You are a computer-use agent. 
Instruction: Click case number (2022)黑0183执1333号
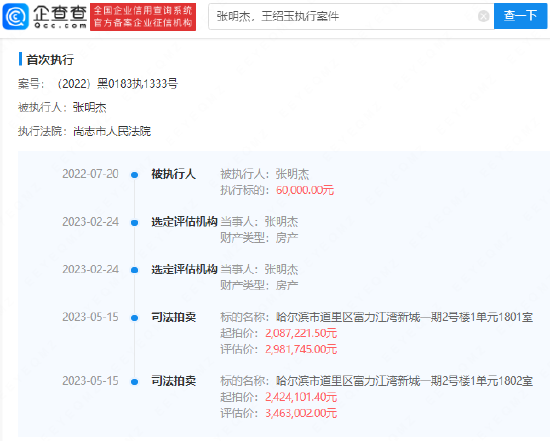117,83
